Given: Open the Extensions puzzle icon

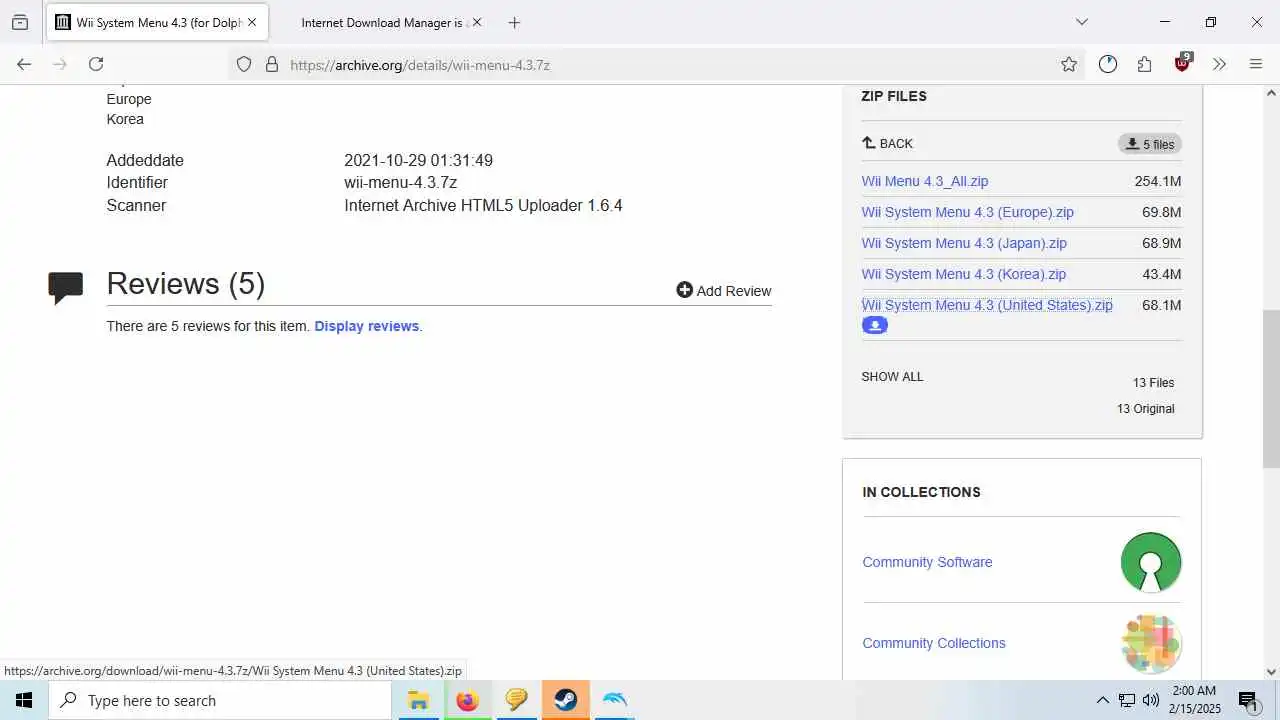Looking at the screenshot, I should pyautogui.click(x=1145, y=64).
